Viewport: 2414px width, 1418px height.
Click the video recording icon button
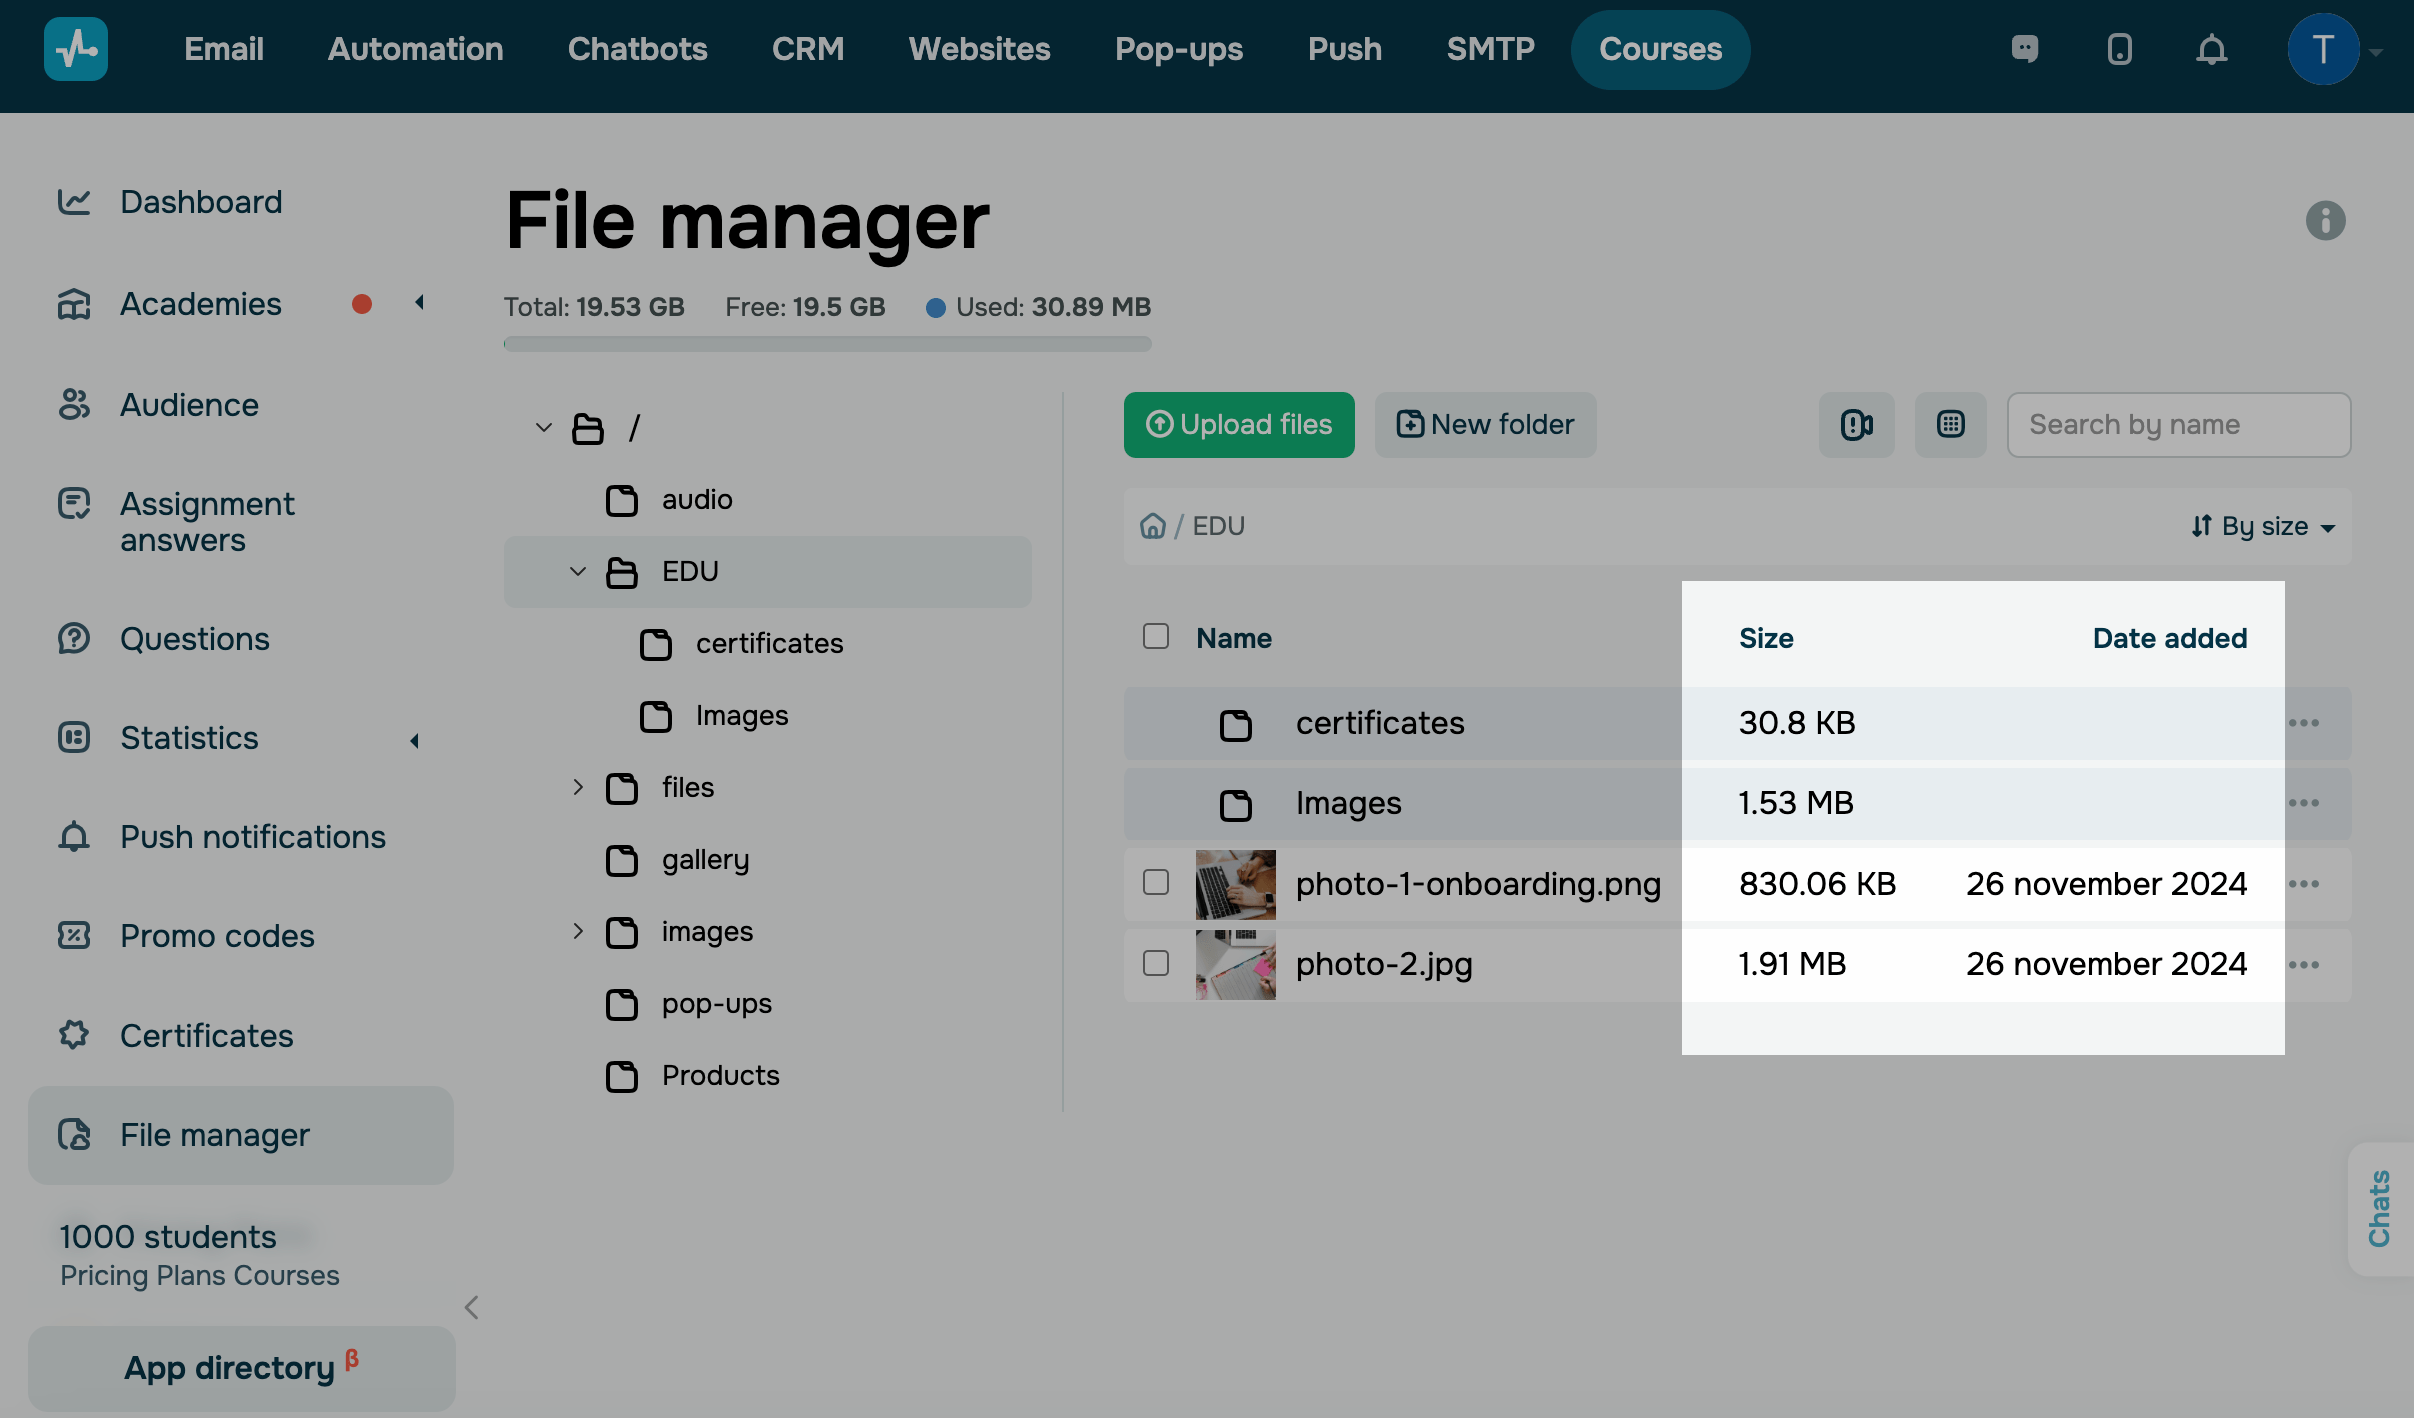tap(1856, 425)
